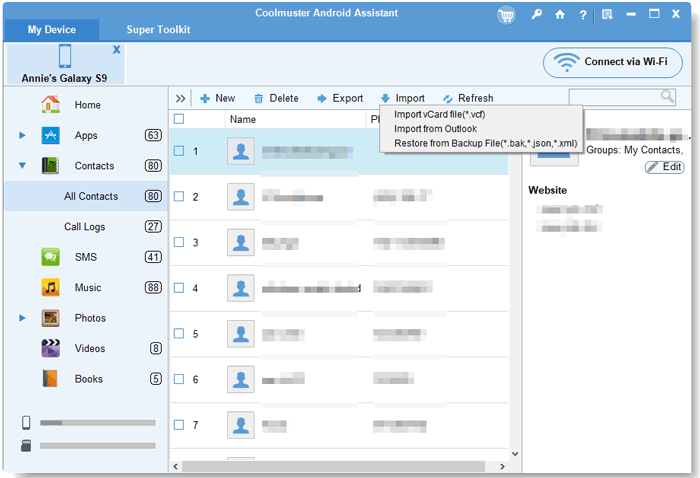
Task: Click the Books icon in the sidebar
Action: pyautogui.click(x=50, y=378)
